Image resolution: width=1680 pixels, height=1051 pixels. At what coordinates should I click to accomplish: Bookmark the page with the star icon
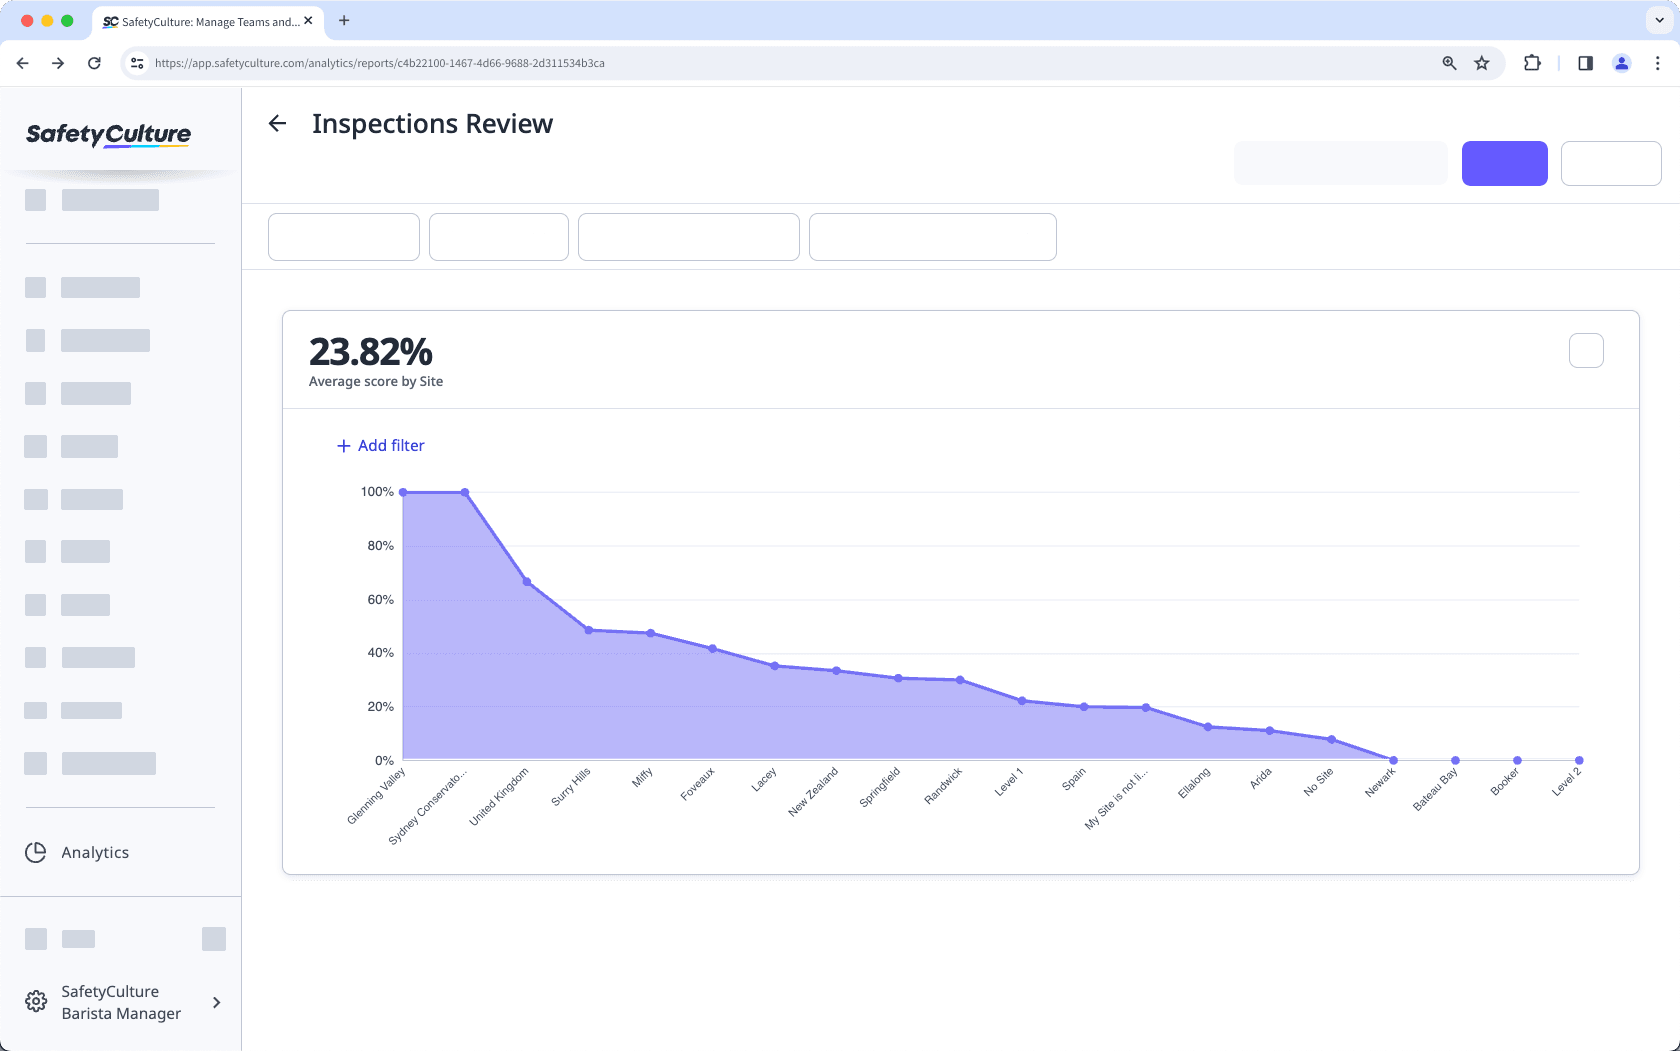tap(1482, 62)
